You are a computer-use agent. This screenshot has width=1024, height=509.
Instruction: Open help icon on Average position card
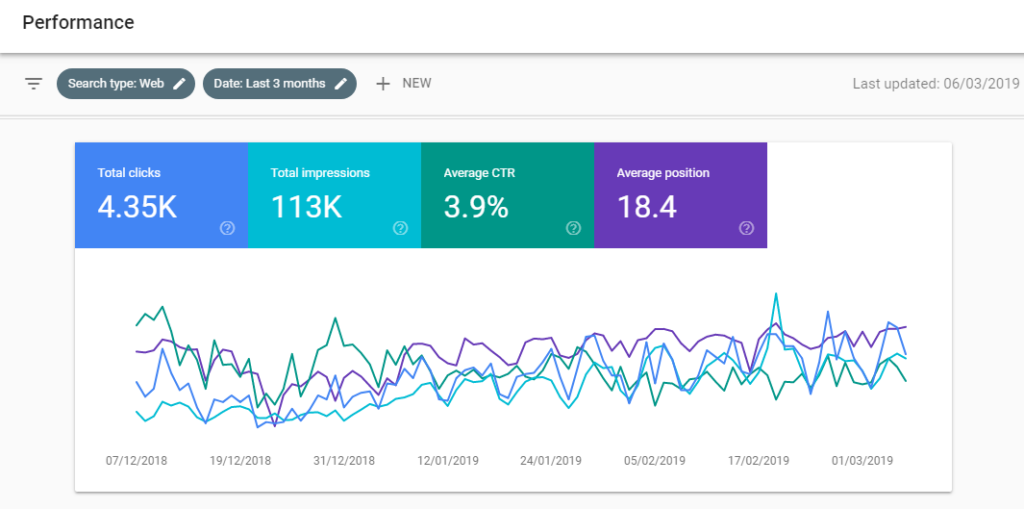tap(746, 228)
